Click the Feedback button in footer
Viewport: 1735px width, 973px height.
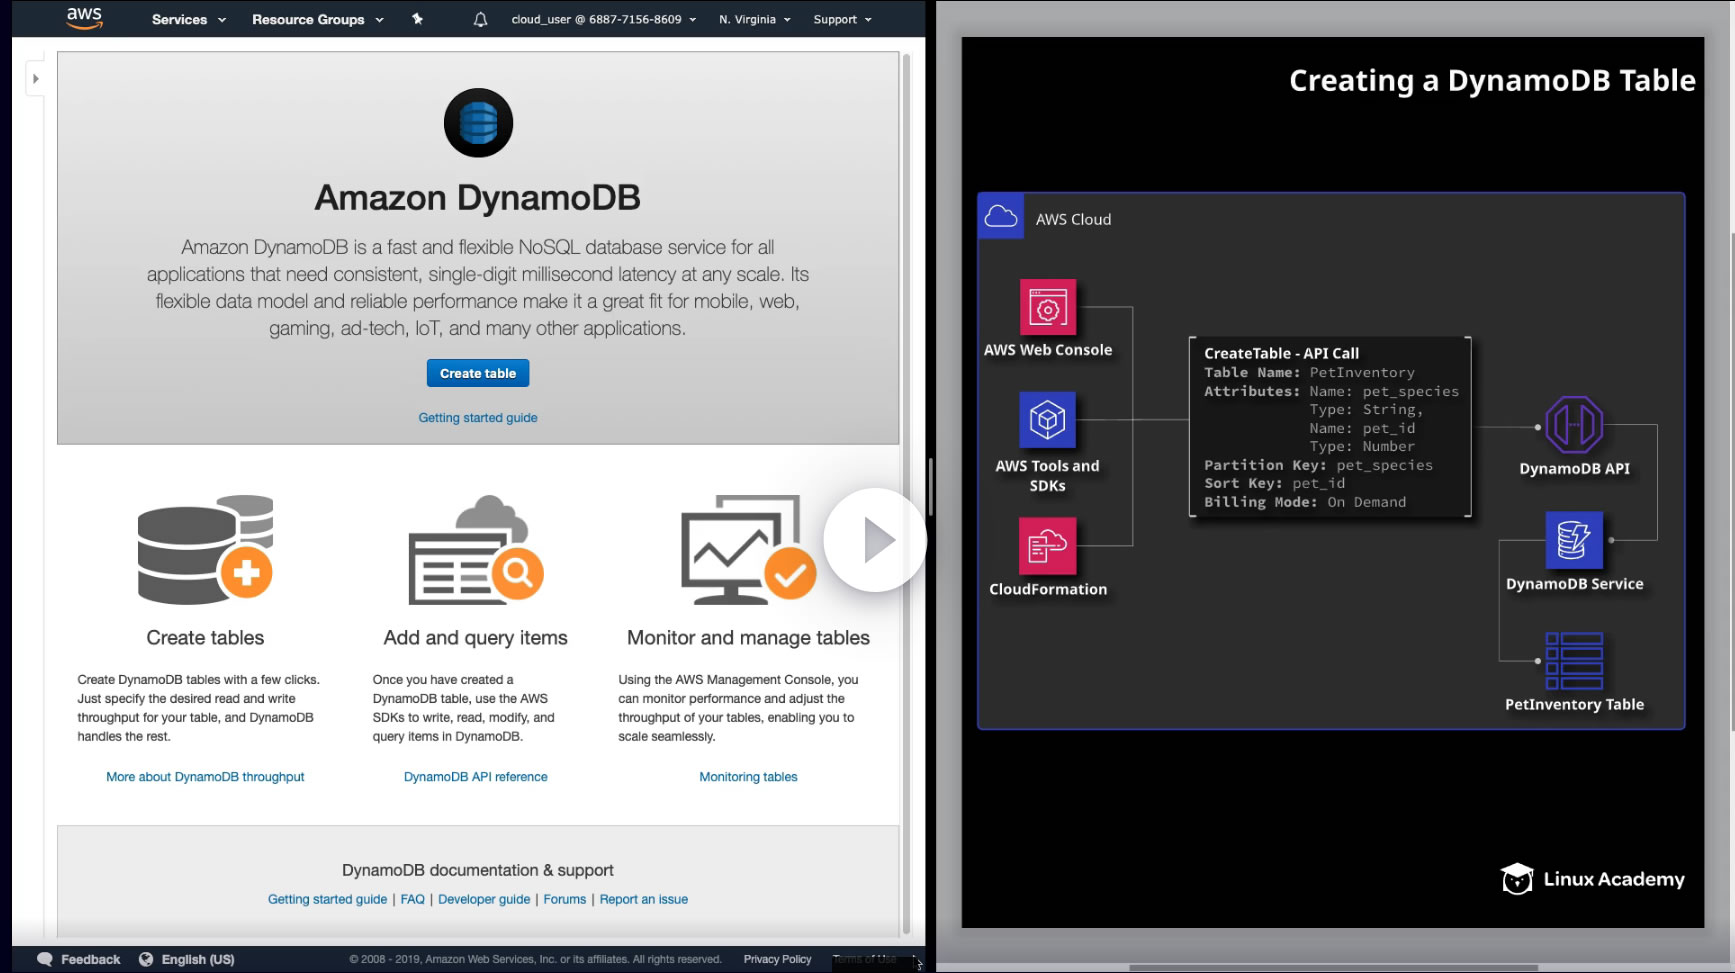point(79,959)
